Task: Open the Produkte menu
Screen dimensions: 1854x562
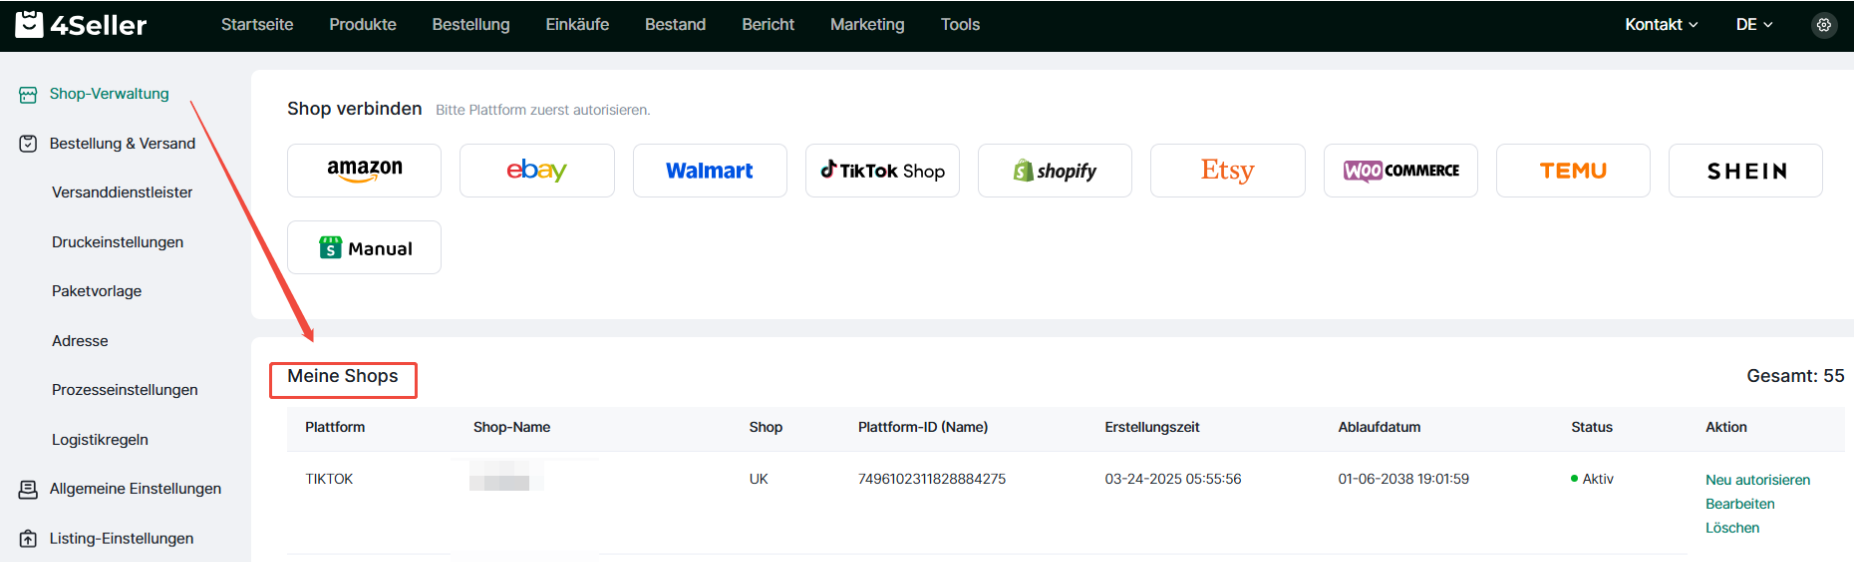Action: (363, 25)
